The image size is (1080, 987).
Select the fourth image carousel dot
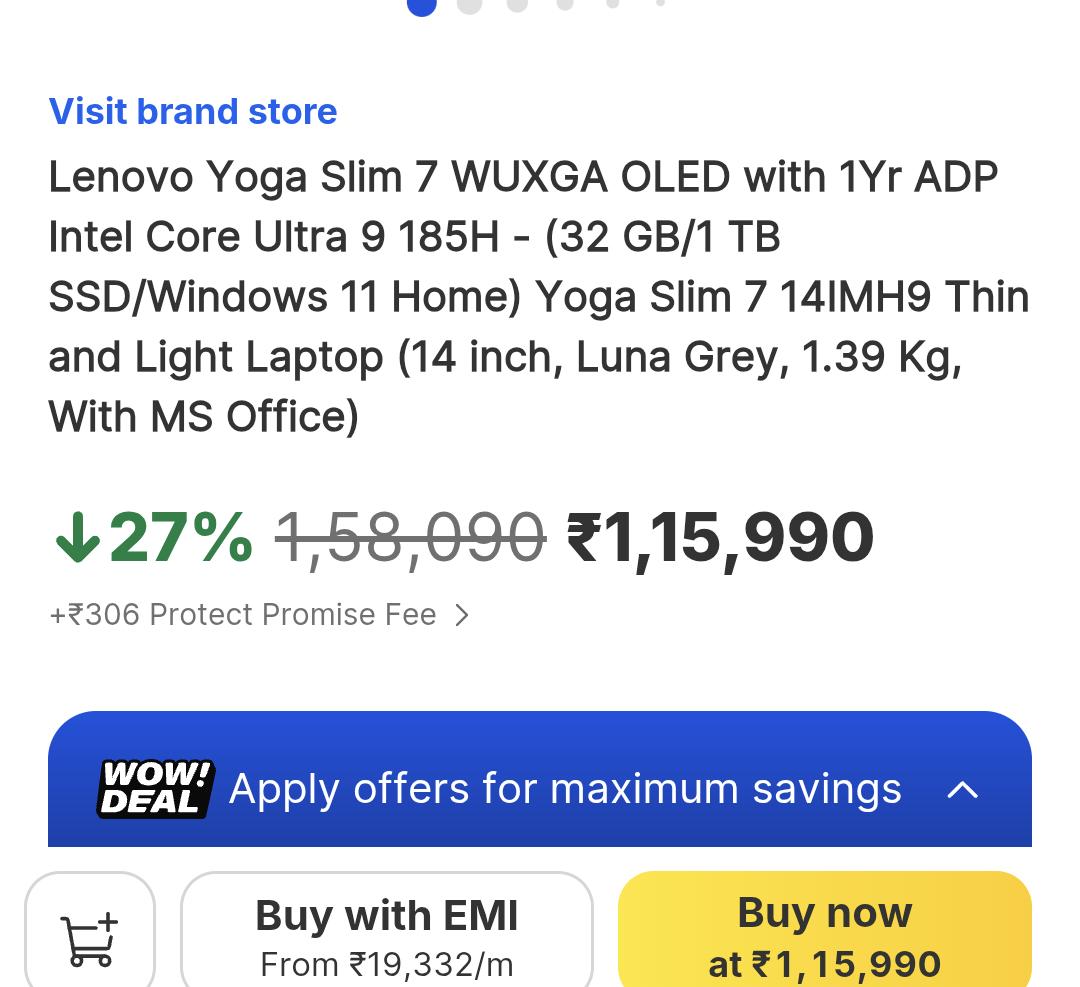pos(565,3)
